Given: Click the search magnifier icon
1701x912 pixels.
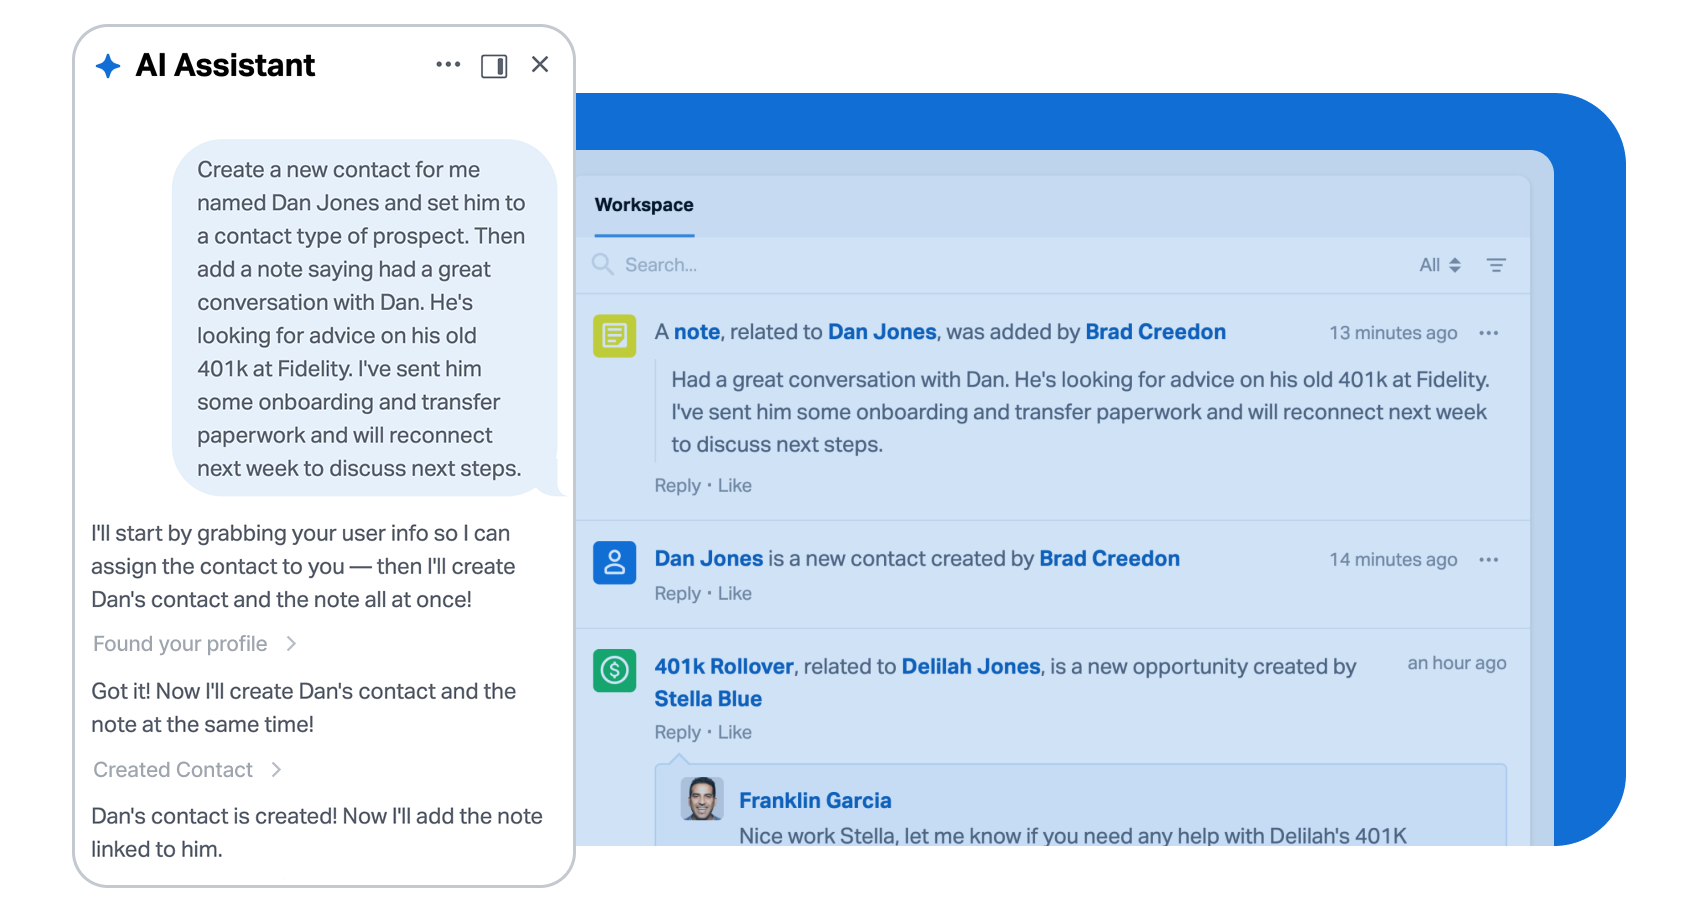Looking at the screenshot, I should pyautogui.click(x=603, y=264).
